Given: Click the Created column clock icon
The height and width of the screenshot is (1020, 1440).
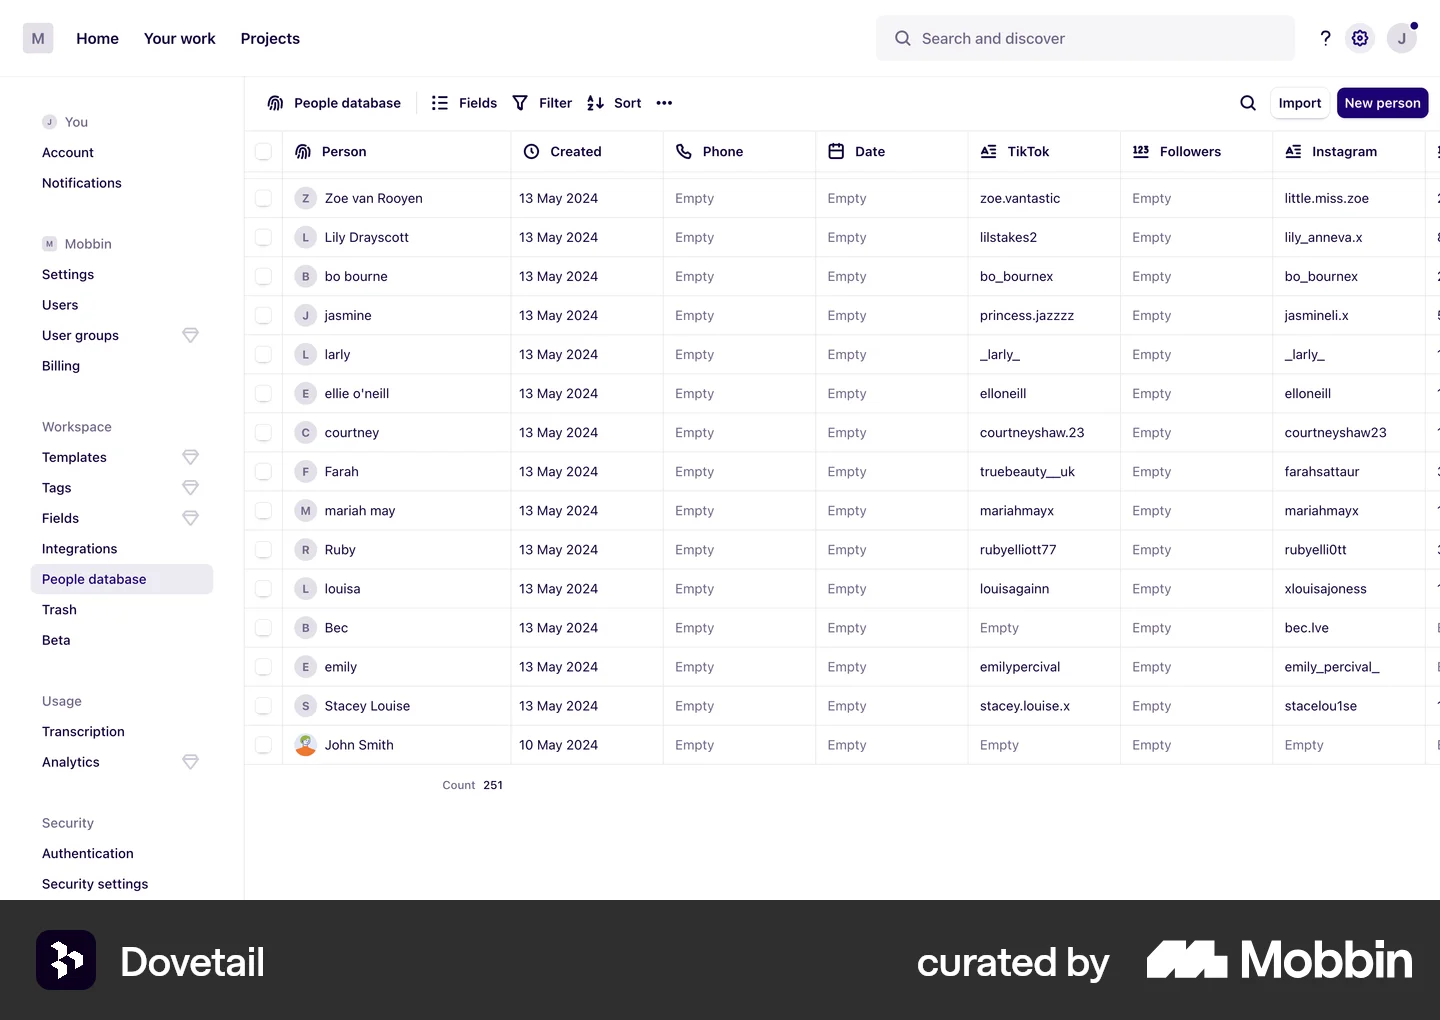Looking at the screenshot, I should pos(532,152).
